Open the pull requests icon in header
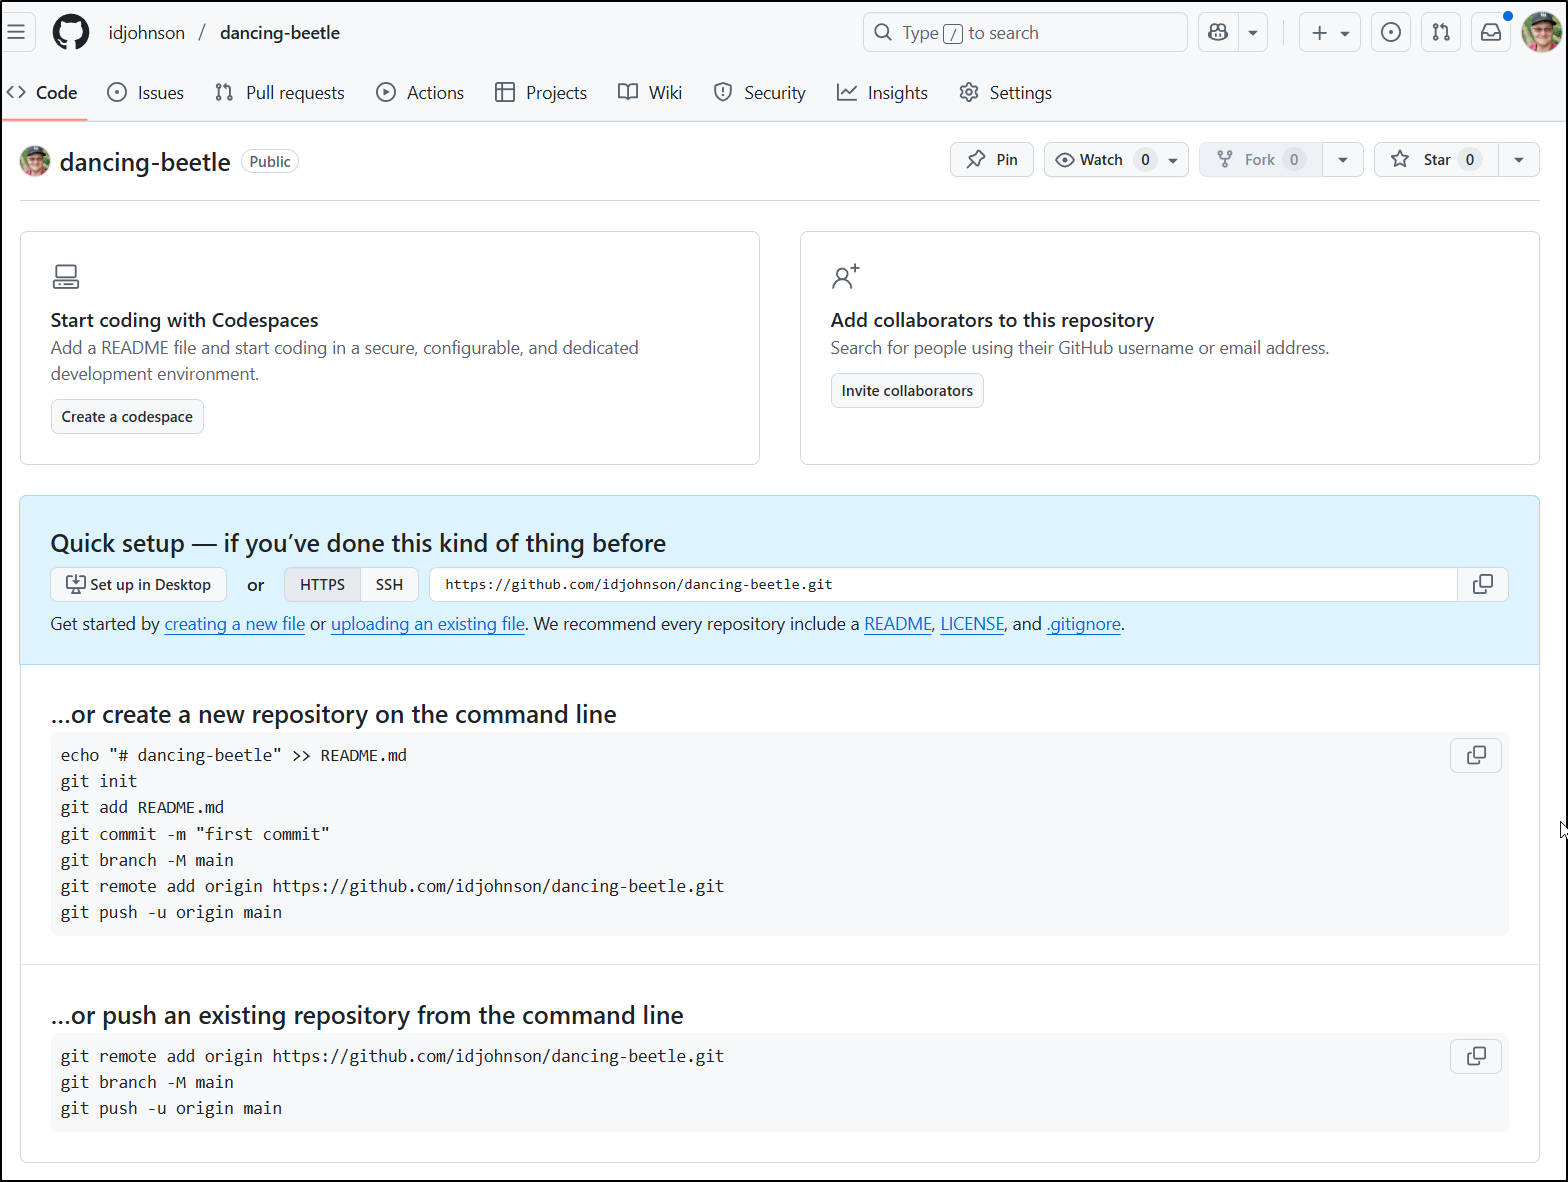1568x1182 pixels. pos(1440,33)
